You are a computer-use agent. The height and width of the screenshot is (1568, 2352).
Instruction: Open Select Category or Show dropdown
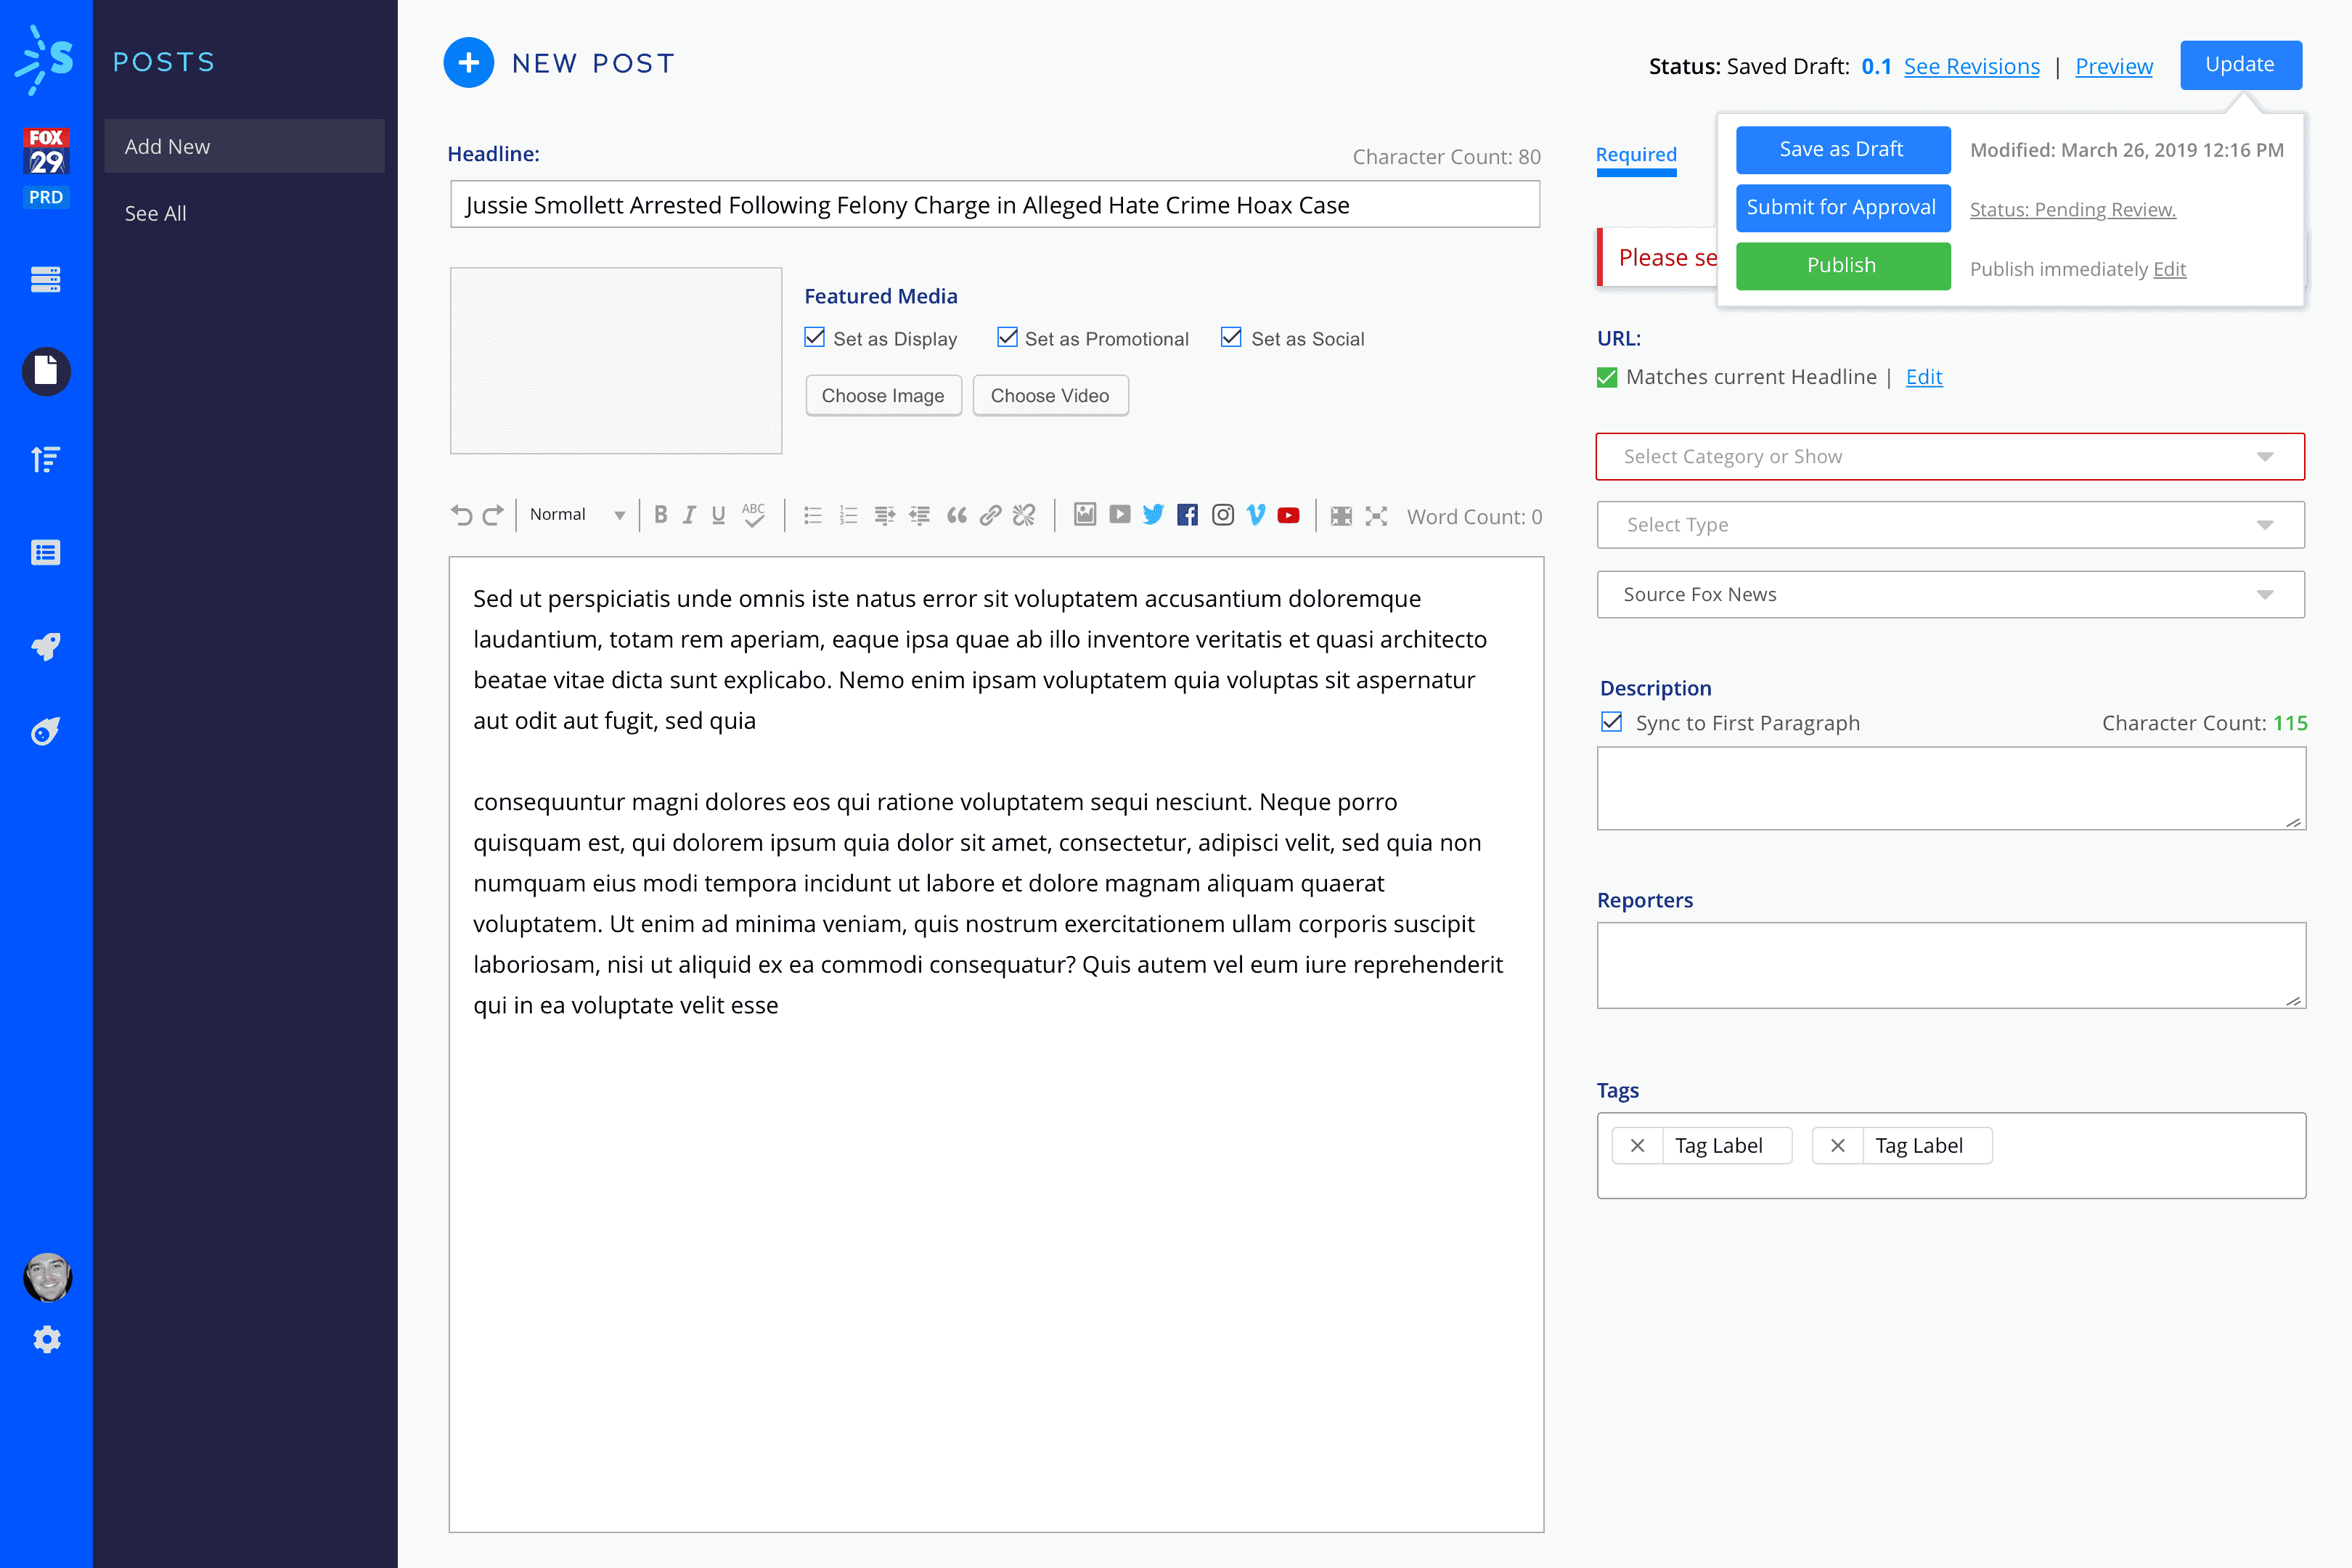coord(1950,457)
